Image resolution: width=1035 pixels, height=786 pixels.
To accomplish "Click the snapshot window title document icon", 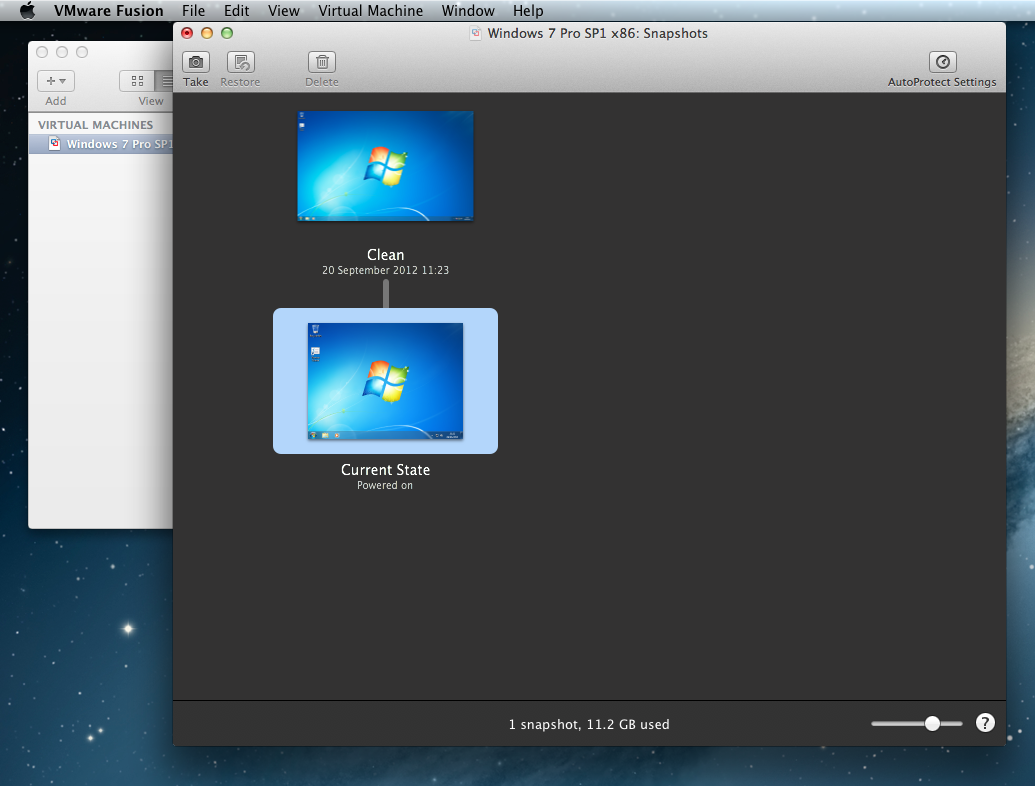I will tap(476, 33).
